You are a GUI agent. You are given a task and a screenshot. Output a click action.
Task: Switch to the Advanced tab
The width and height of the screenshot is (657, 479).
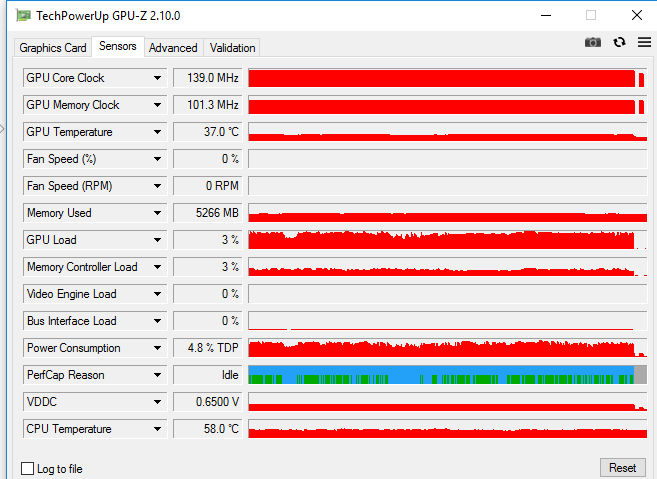(x=173, y=48)
